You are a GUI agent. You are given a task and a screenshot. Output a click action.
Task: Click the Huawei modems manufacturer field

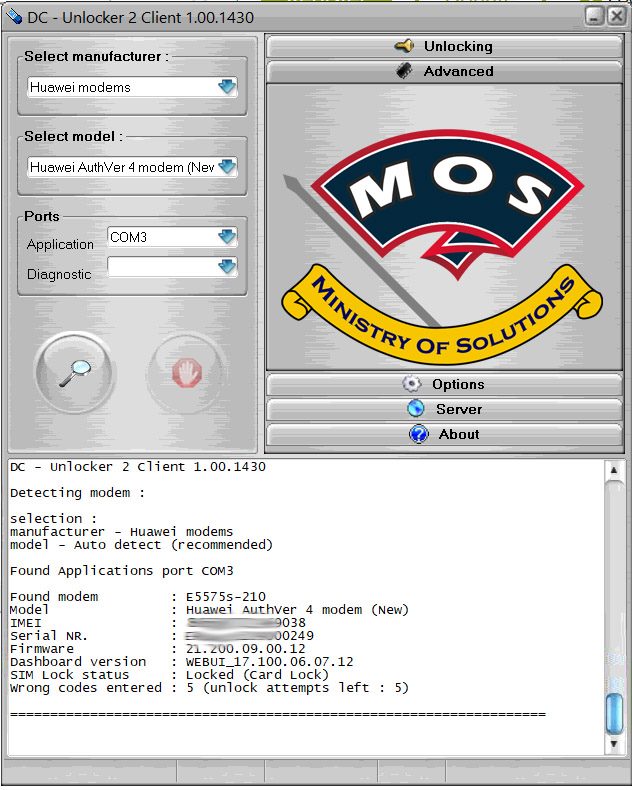pyautogui.click(x=132, y=87)
